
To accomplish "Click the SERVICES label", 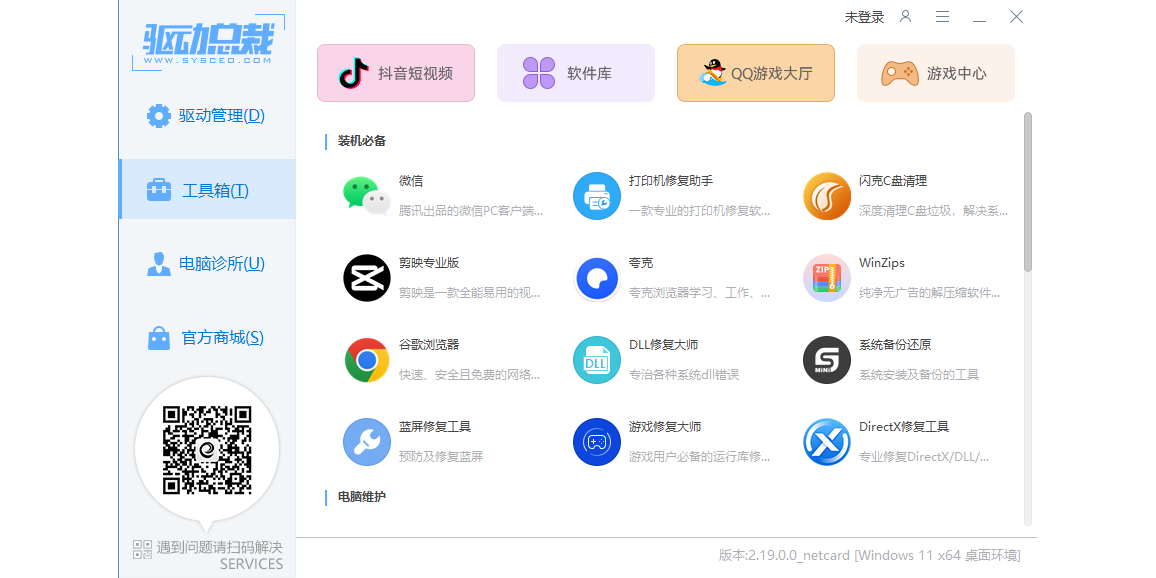I will coord(251,565).
